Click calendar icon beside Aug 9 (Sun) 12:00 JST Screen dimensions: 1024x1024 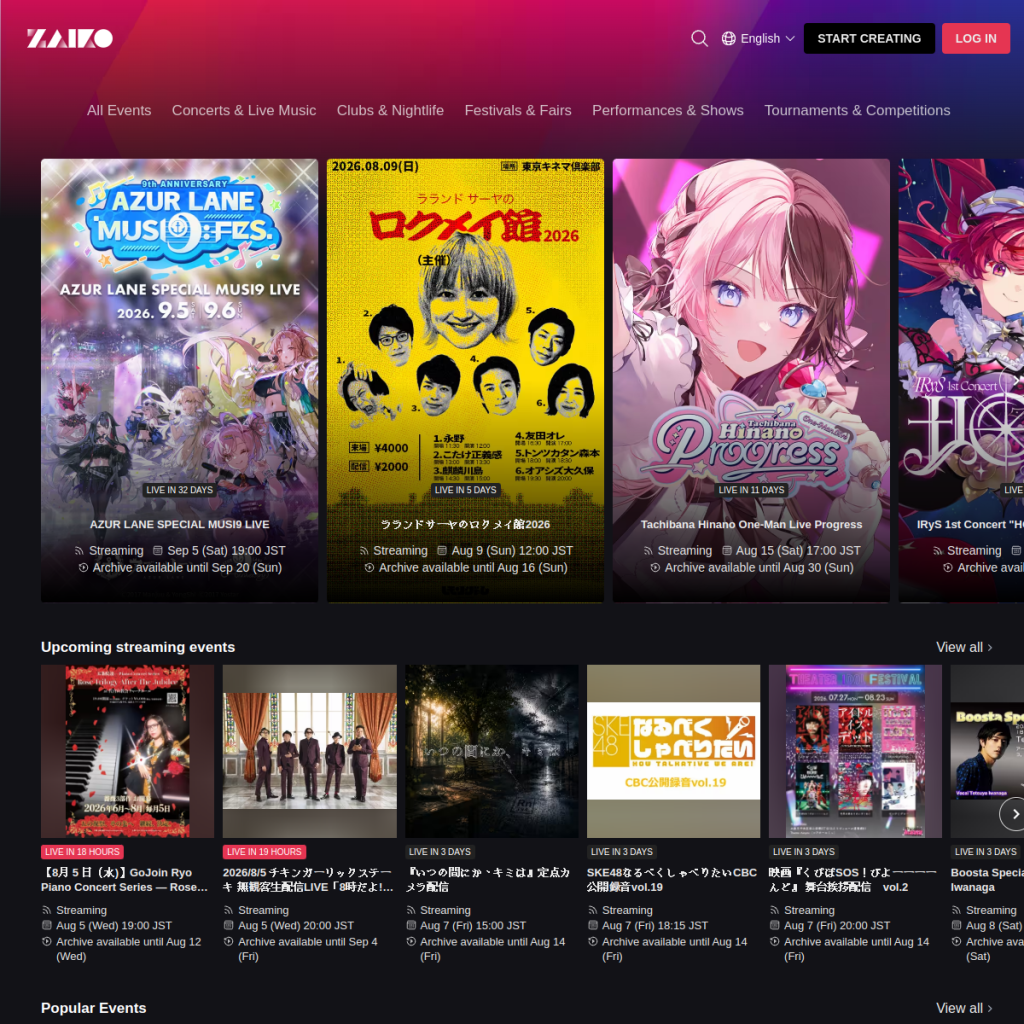pos(442,551)
